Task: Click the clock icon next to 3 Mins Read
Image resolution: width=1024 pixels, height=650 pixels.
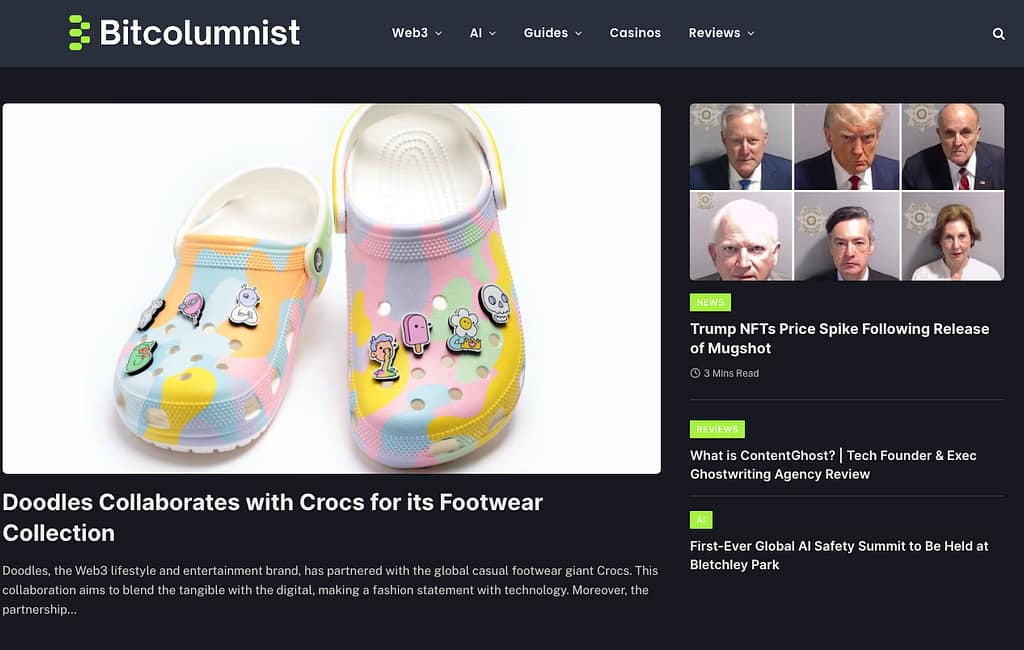Action: pos(694,373)
